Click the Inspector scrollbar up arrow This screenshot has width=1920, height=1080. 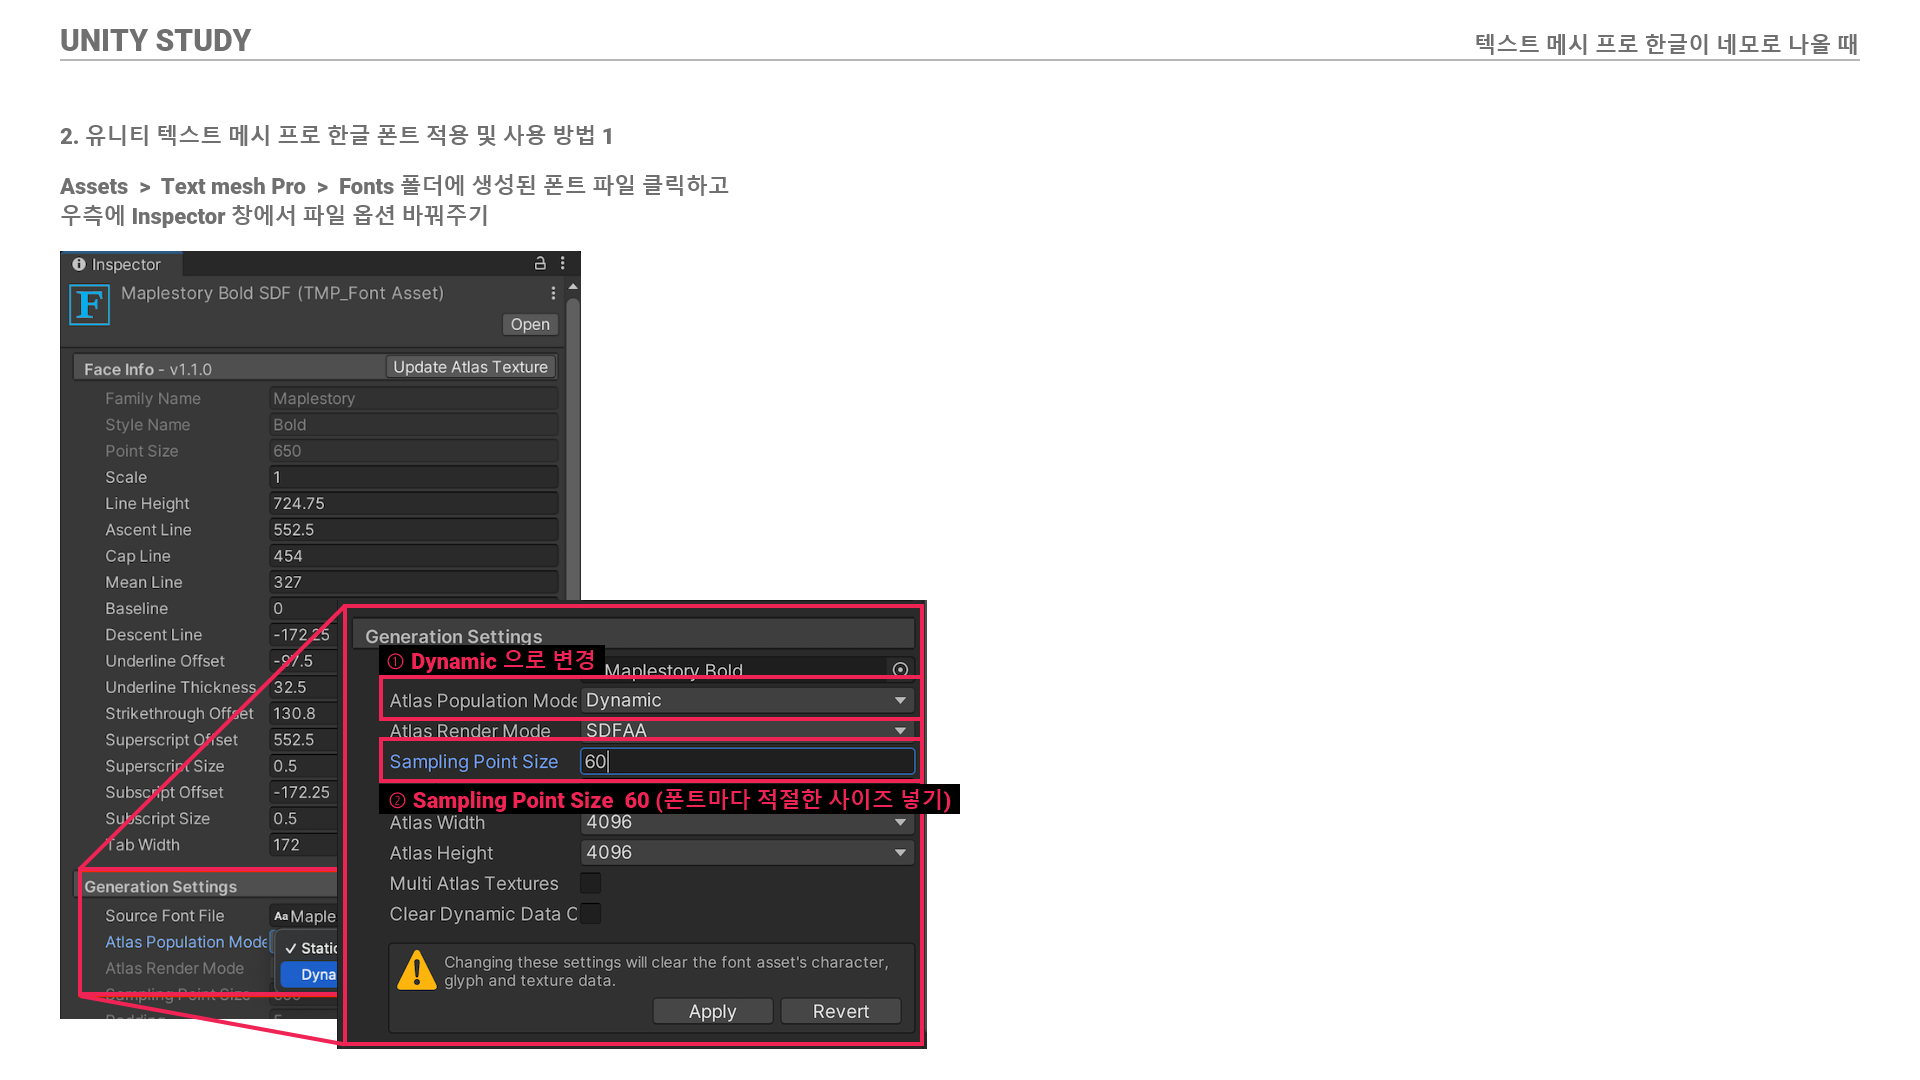tap(573, 287)
